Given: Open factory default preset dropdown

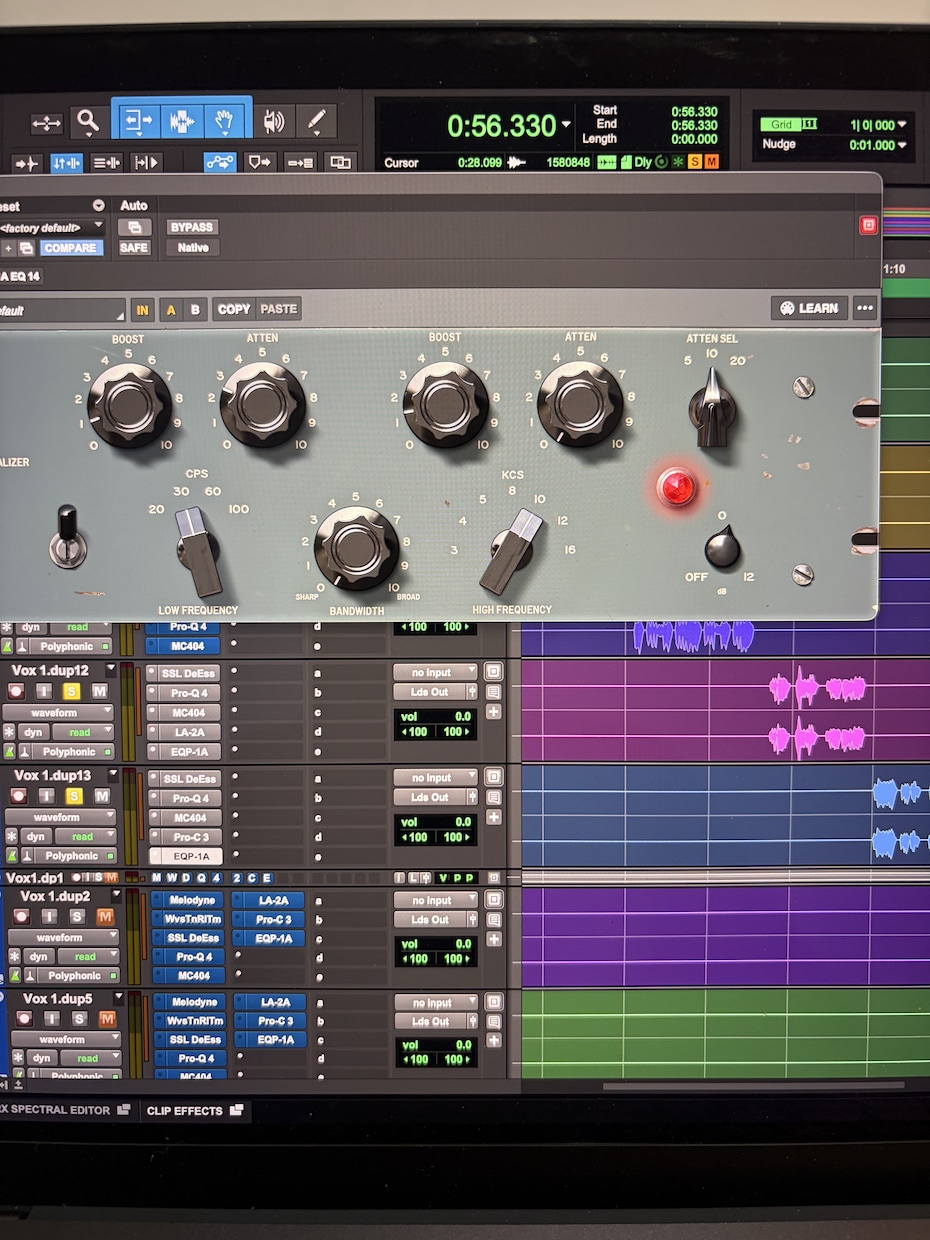Looking at the screenshot, I should click(x=52, y=228).
